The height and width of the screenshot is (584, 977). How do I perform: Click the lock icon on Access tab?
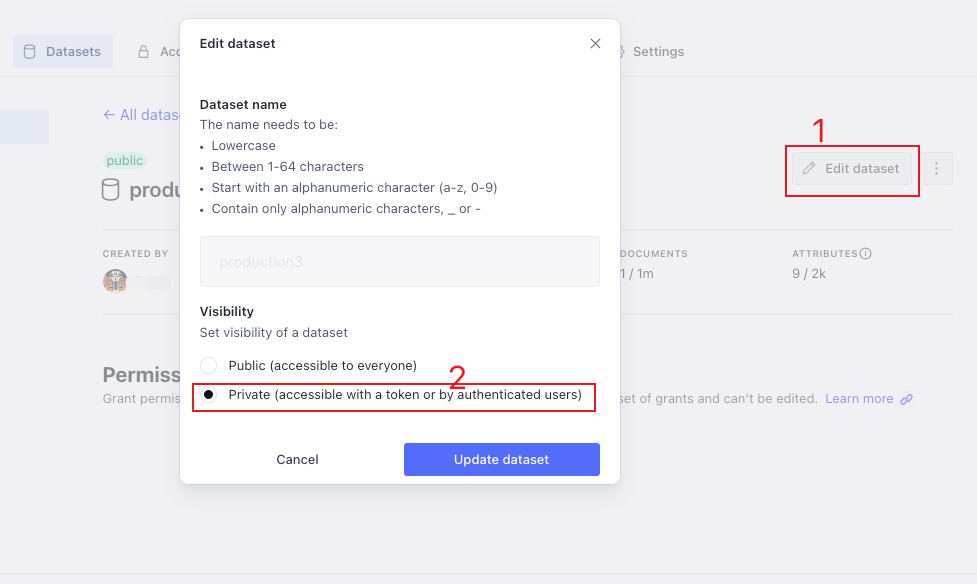144,52
